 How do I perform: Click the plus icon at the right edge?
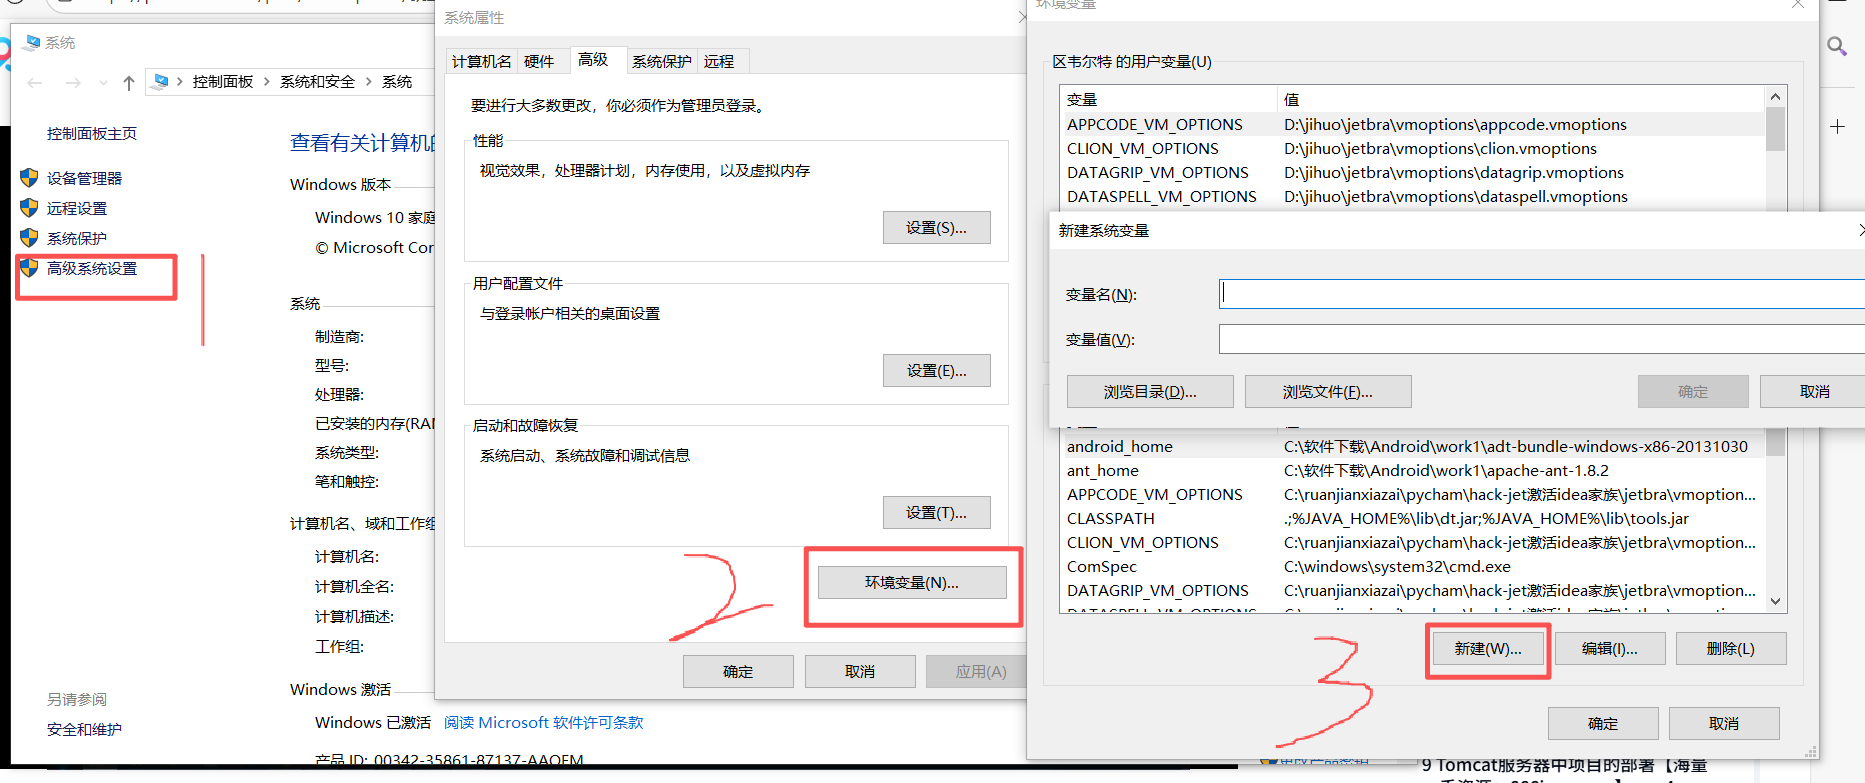(1837, 127)
